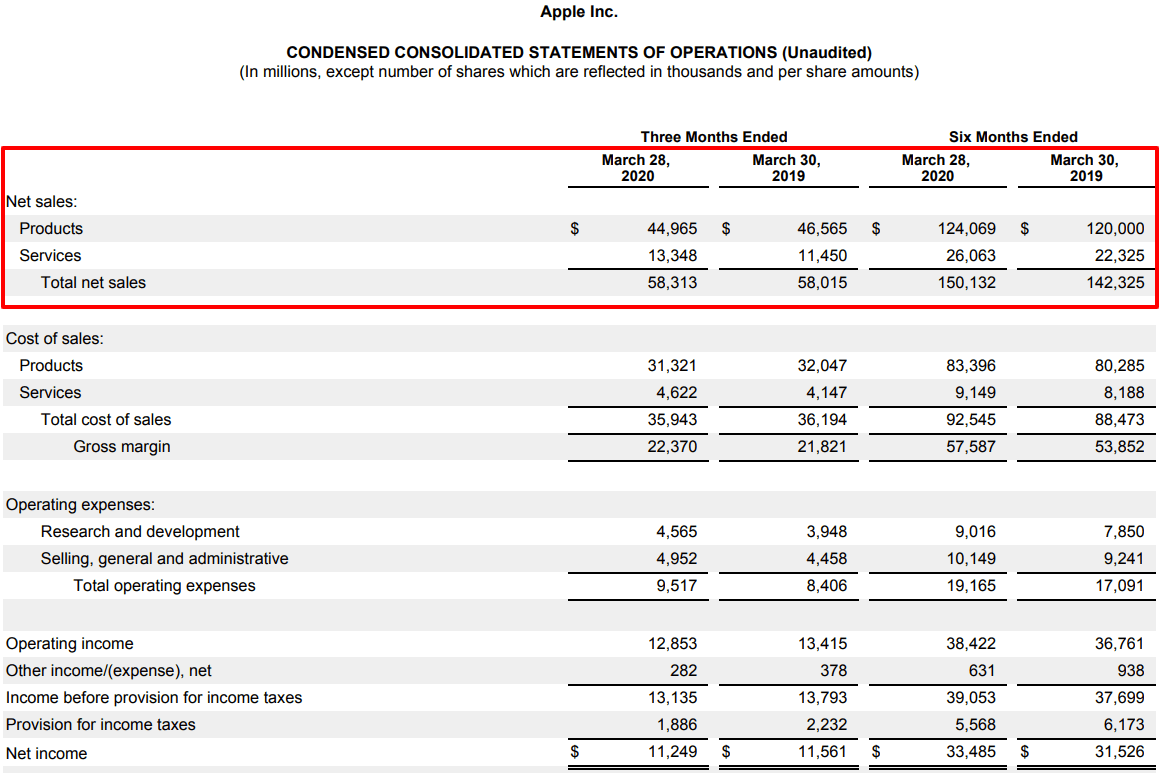The image size is (1159, 773).
Task: Click Services cost value 4,622
Action: tap(676, 392)
